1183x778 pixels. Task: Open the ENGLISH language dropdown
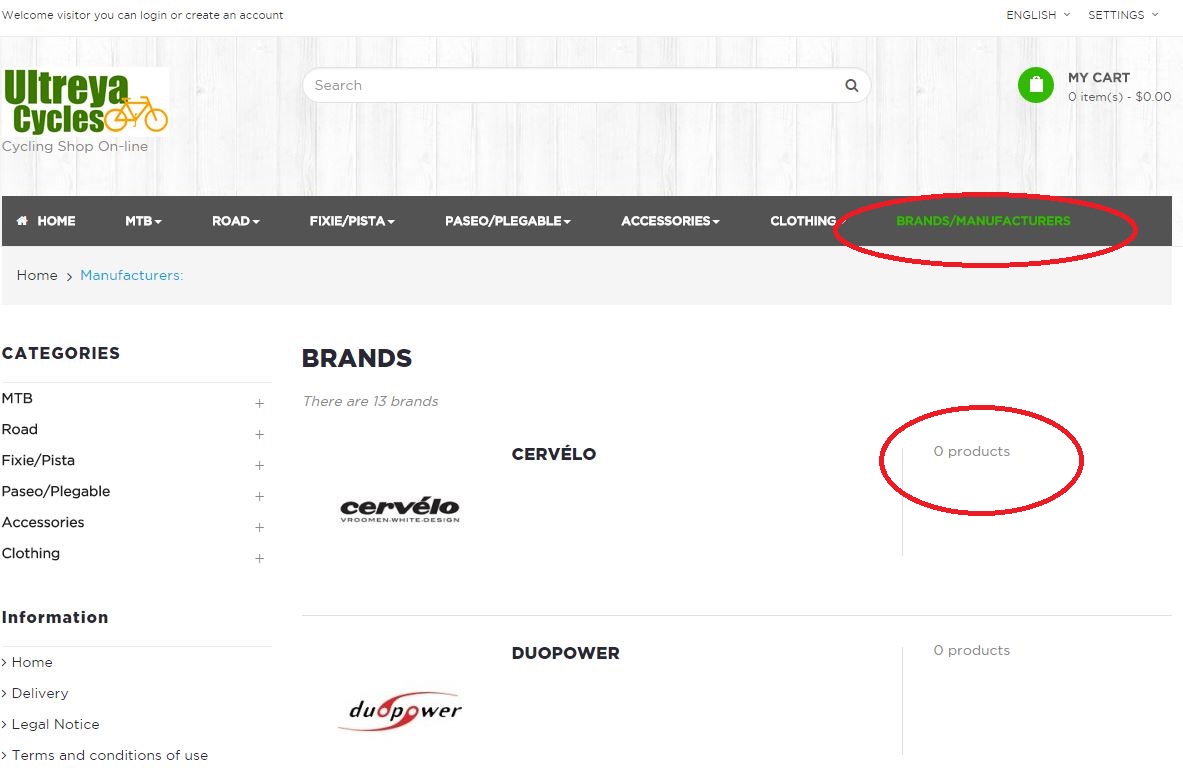pyautogui.click(x=1037, y=15)
